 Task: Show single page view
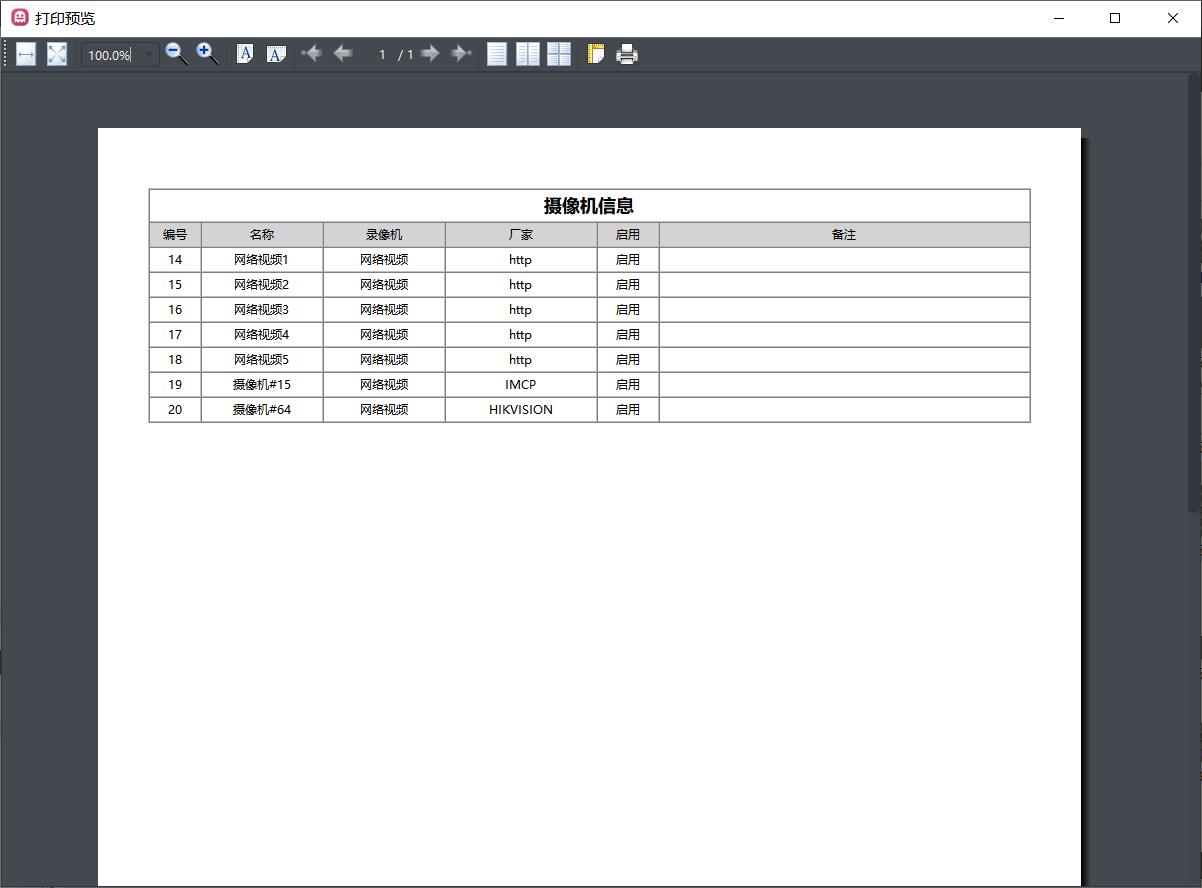(497, 54)
